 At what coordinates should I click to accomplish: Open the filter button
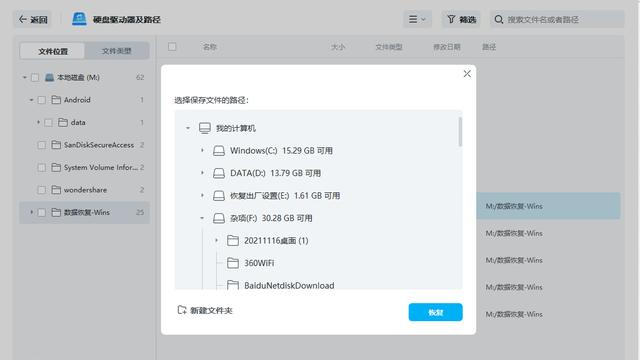(x=461, y=19)
